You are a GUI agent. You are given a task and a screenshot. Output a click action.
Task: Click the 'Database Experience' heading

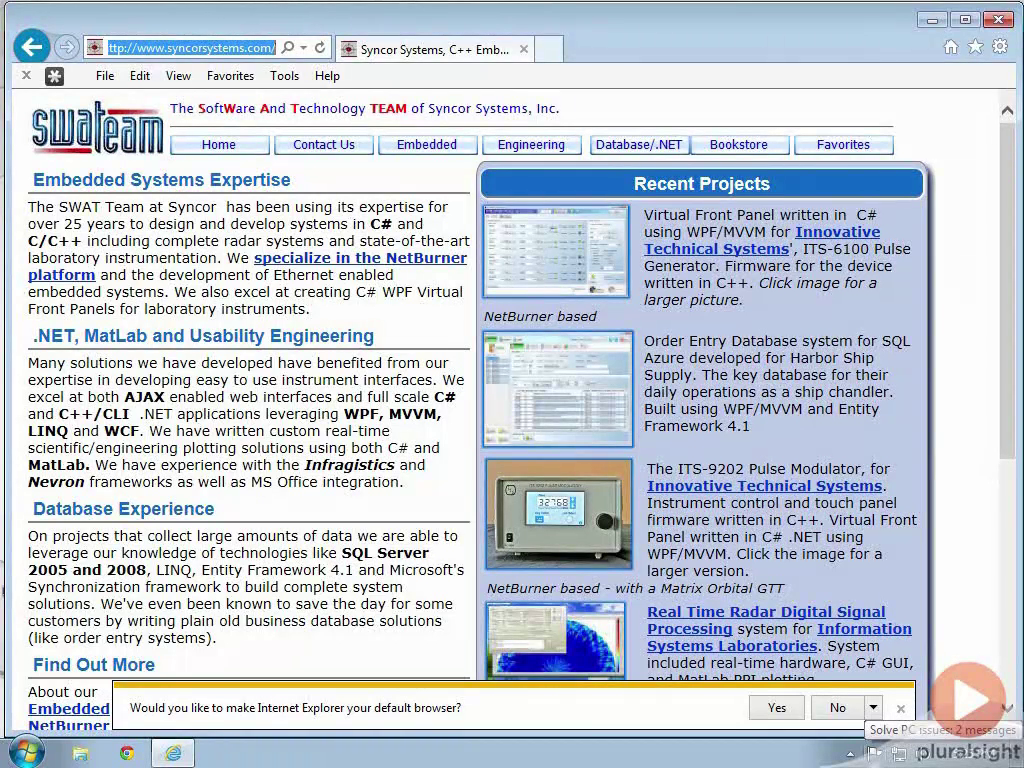(x=123, y=509)
